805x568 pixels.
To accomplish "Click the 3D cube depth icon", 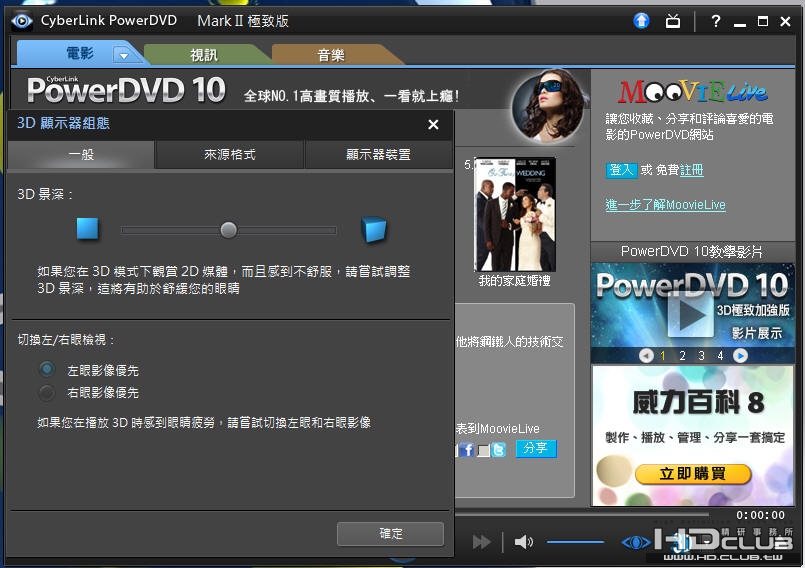I will point(374,229).
